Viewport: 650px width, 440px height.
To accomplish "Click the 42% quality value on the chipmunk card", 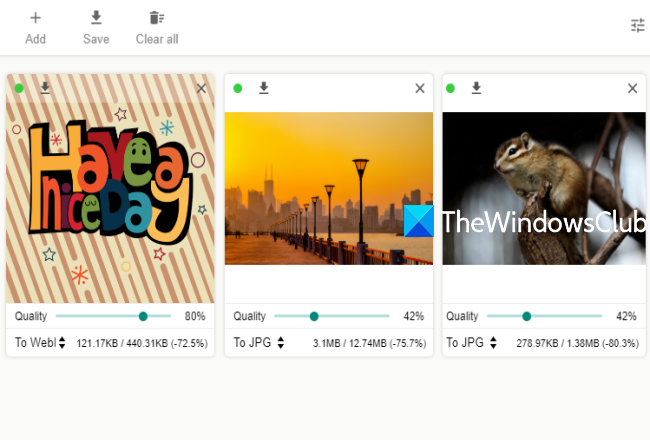I will tap(626, 316).
